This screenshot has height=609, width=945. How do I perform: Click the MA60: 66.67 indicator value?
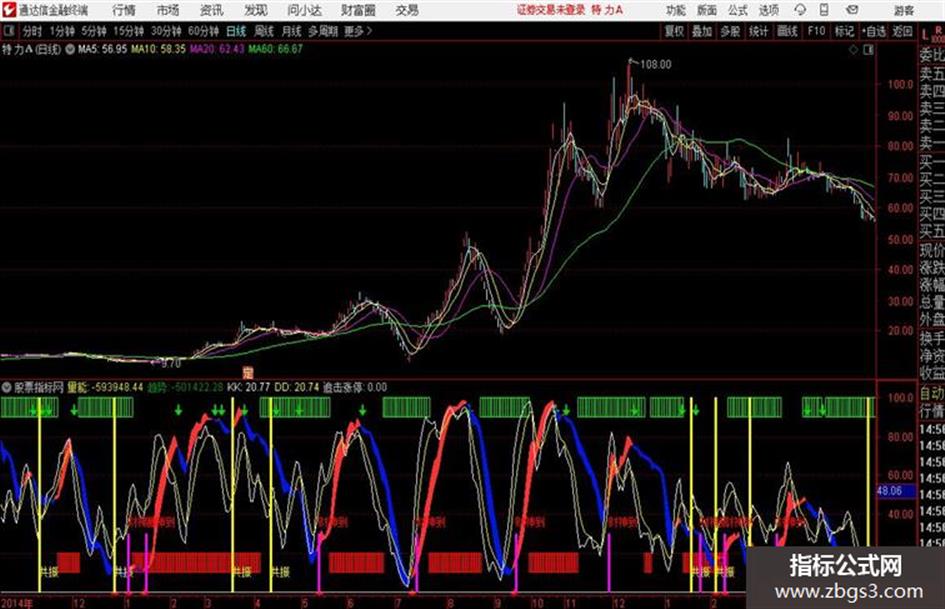coord(275,49)
